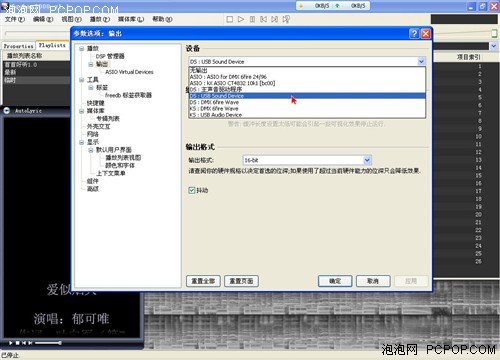
Task: Collapse the 媒体库 tree node
Action: [81, 111]
